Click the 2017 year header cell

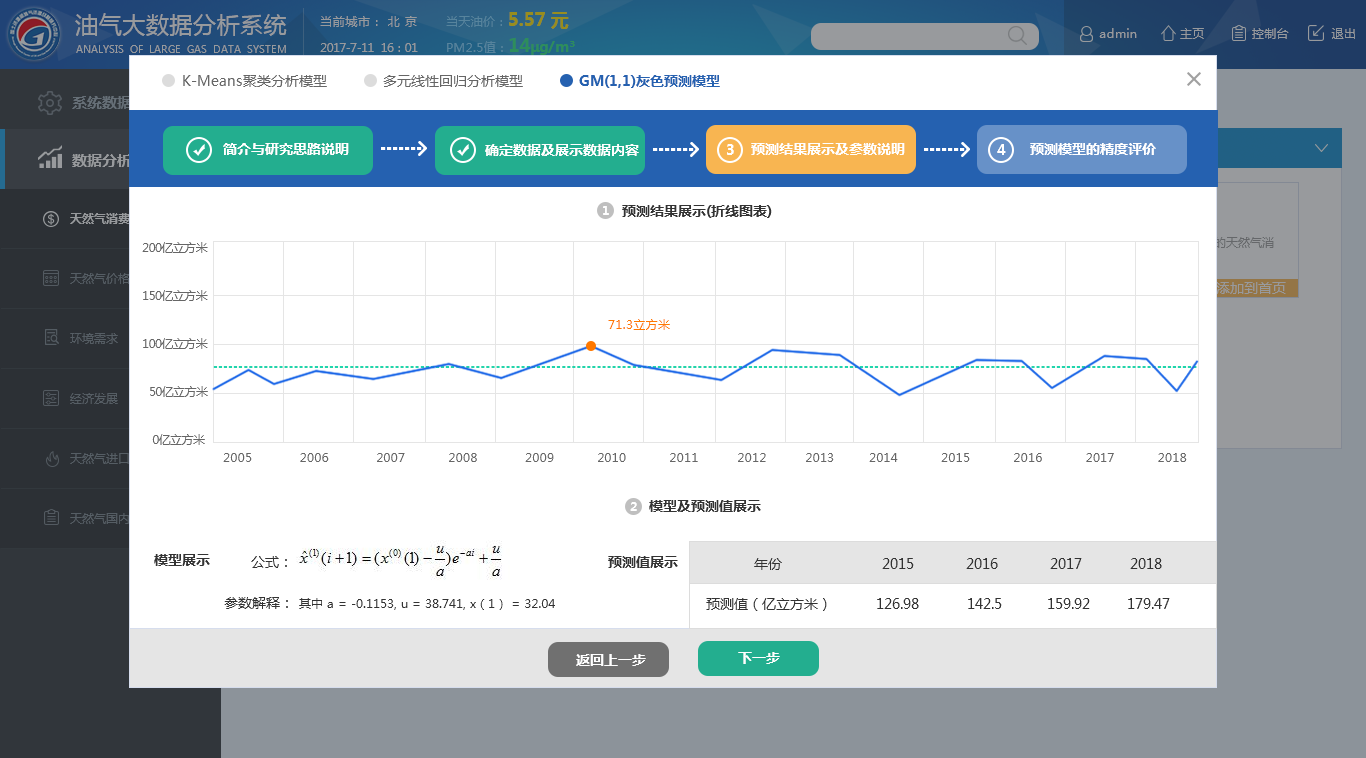(x=1066, y=564)
